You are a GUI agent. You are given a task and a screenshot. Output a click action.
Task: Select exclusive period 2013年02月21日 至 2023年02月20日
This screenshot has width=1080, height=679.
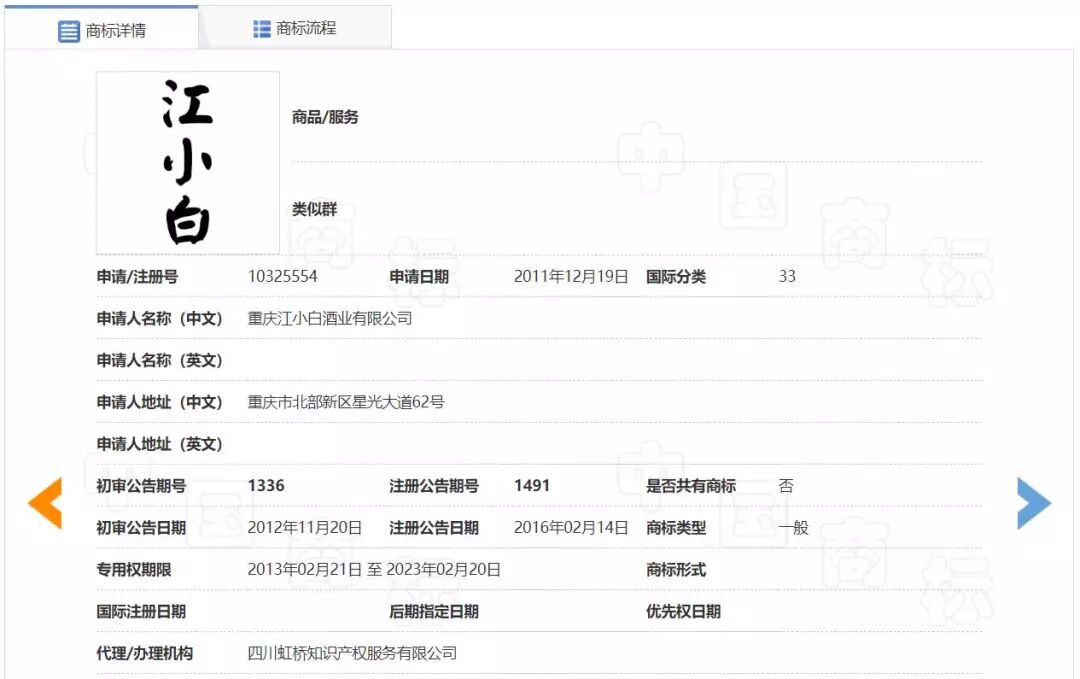[374, 570]
